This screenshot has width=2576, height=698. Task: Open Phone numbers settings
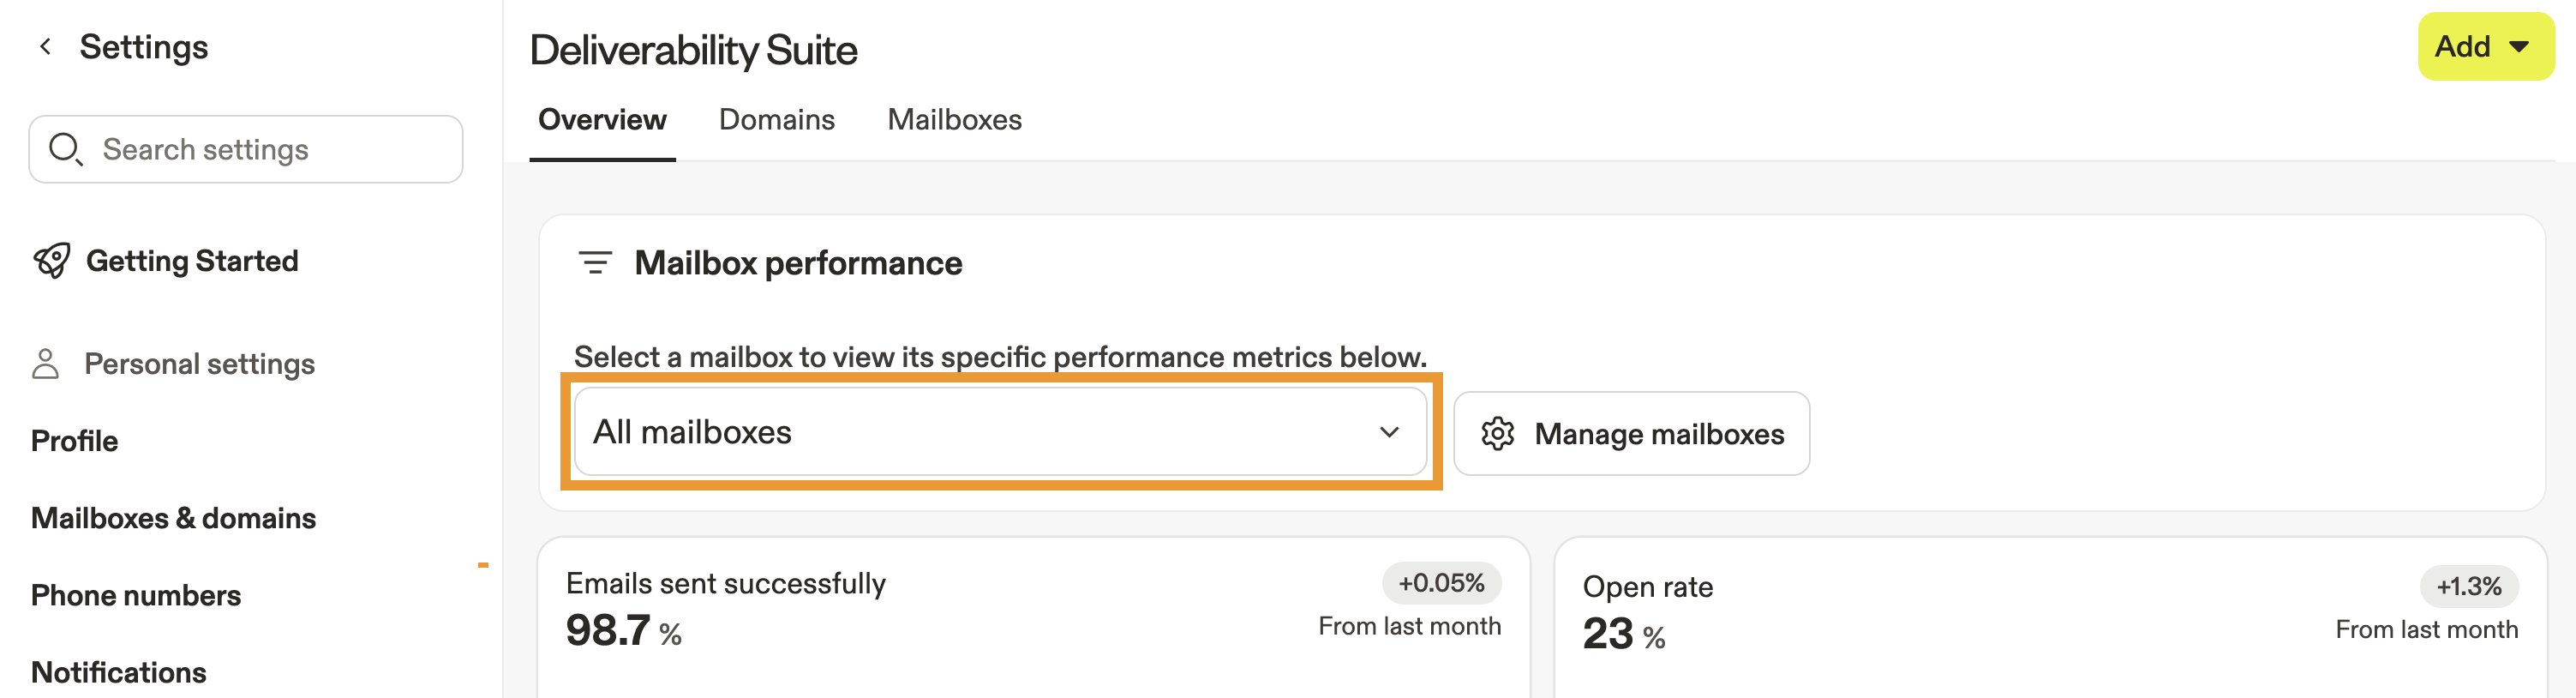[136, 595]
